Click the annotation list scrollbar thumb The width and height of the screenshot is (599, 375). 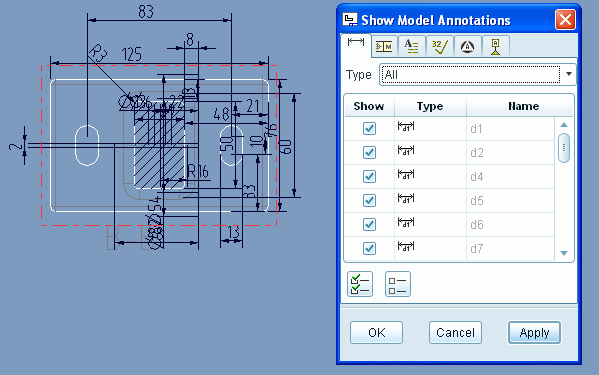point(564,148)
